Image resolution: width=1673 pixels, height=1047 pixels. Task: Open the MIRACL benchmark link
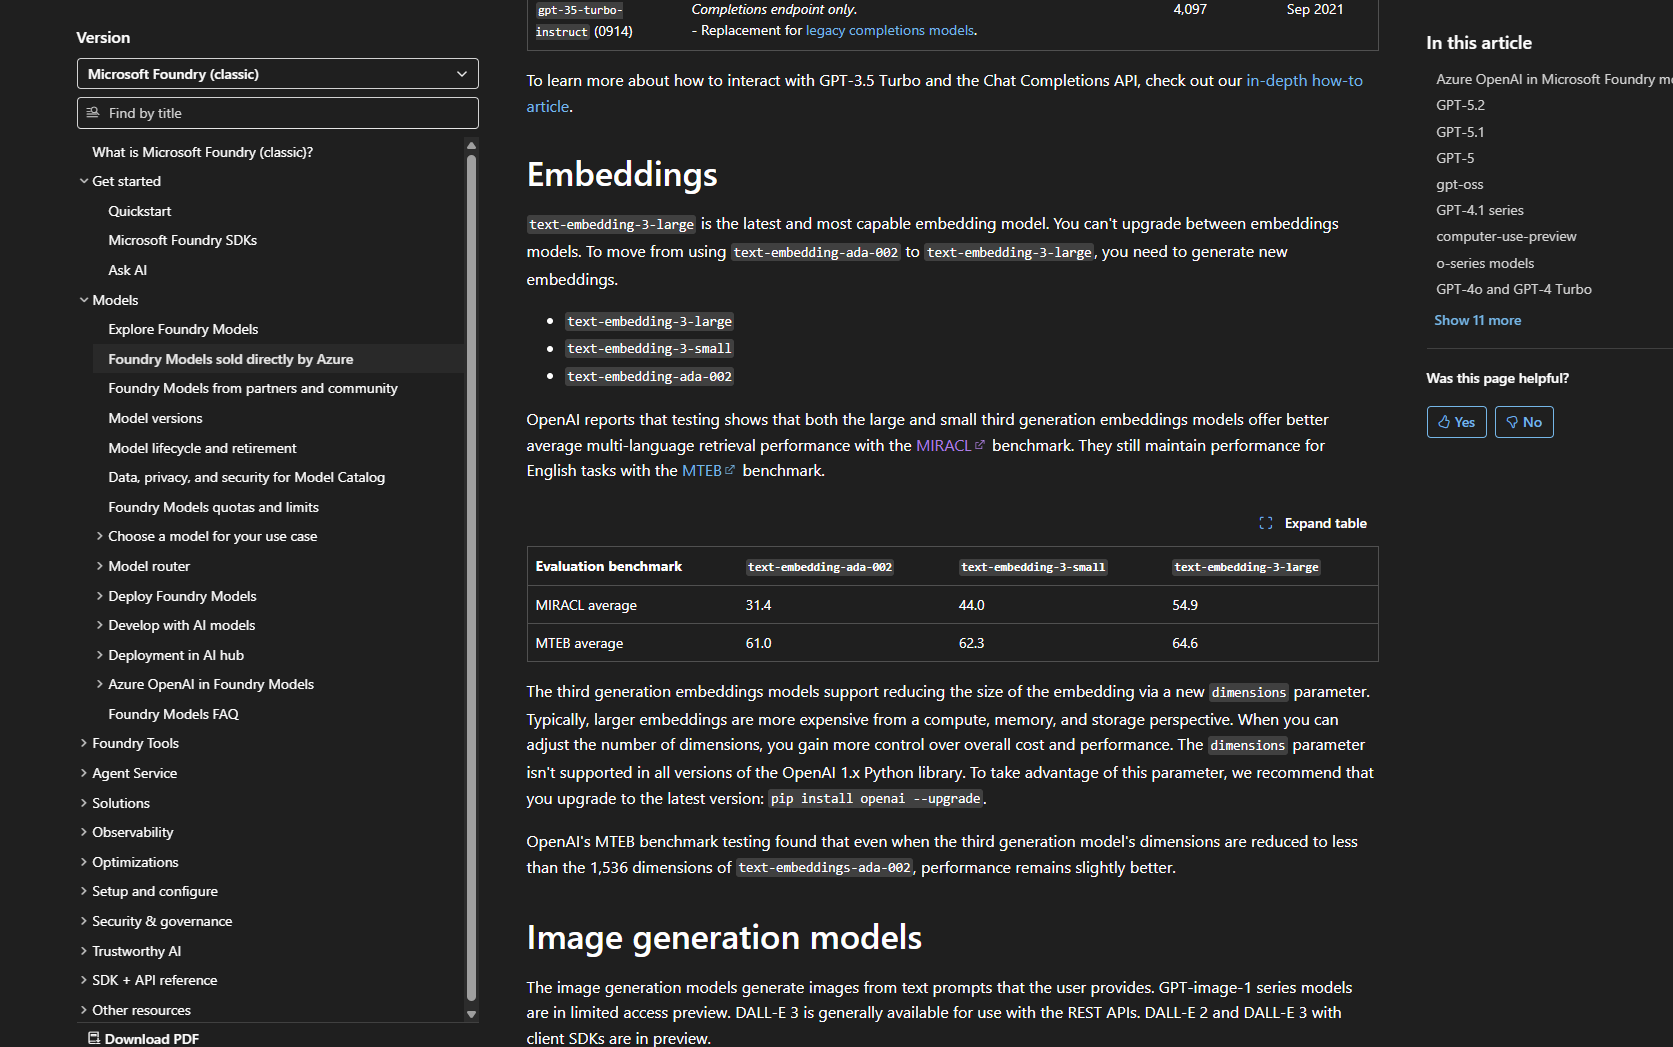tap(951, 445)
